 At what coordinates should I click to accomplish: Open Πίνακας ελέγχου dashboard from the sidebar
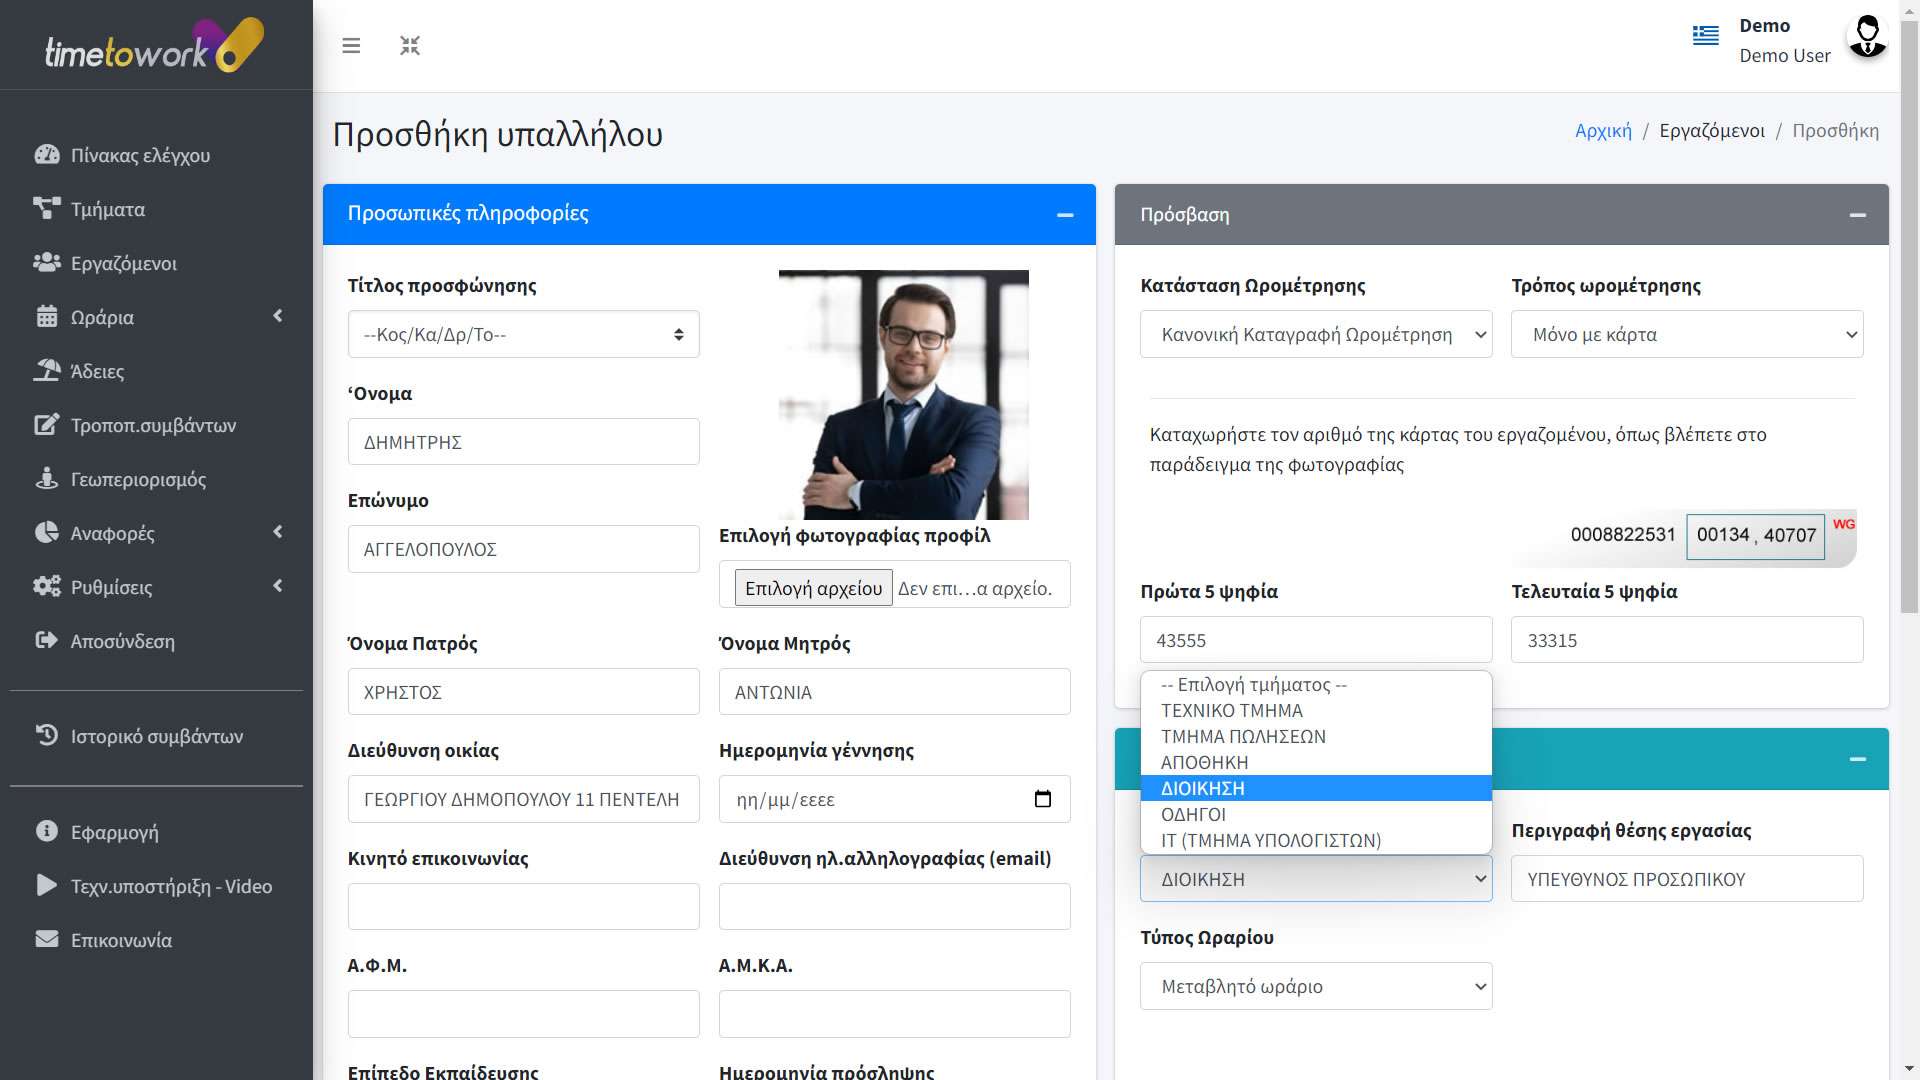click(x=140, y=155)
